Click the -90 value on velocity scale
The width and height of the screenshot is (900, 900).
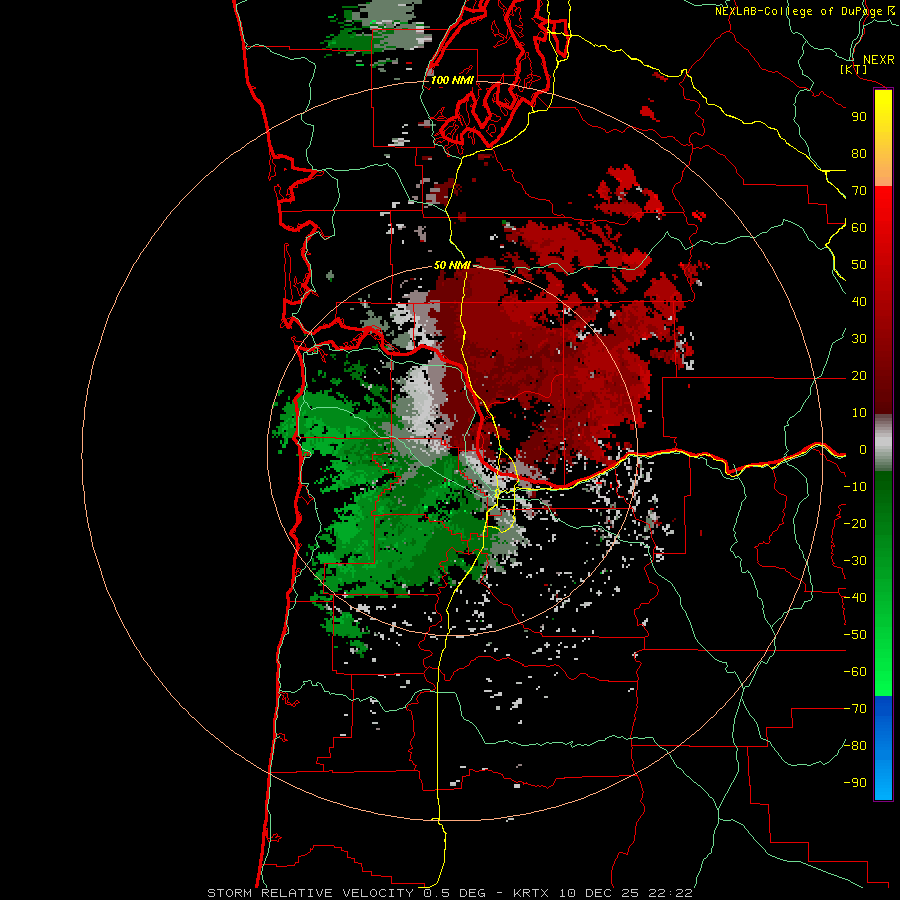pos(855,783)
